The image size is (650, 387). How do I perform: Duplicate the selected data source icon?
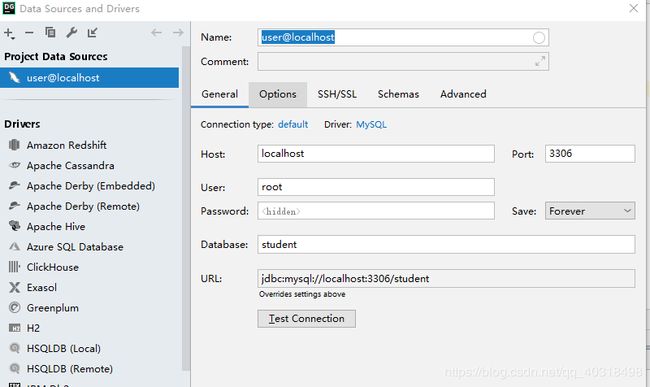50,32
